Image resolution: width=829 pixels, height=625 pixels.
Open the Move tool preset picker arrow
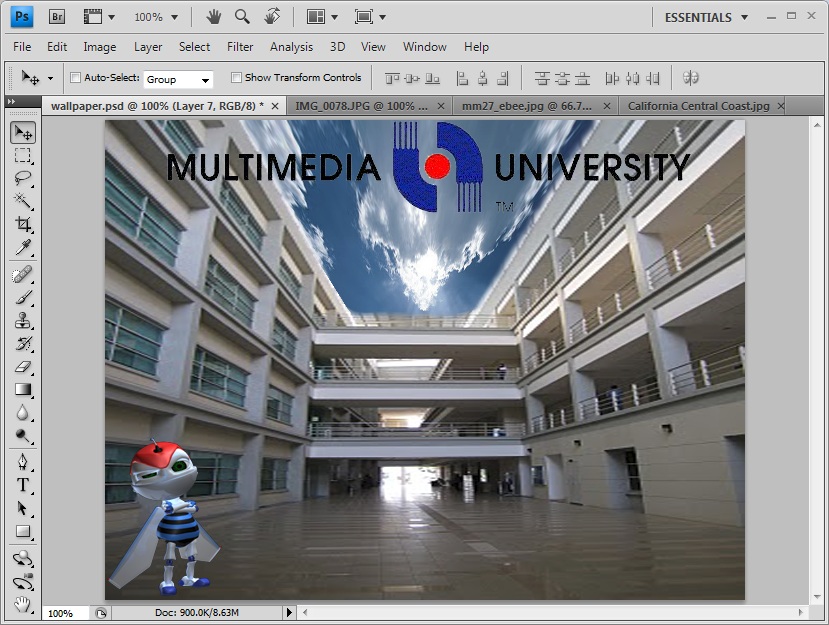[50, 78]
